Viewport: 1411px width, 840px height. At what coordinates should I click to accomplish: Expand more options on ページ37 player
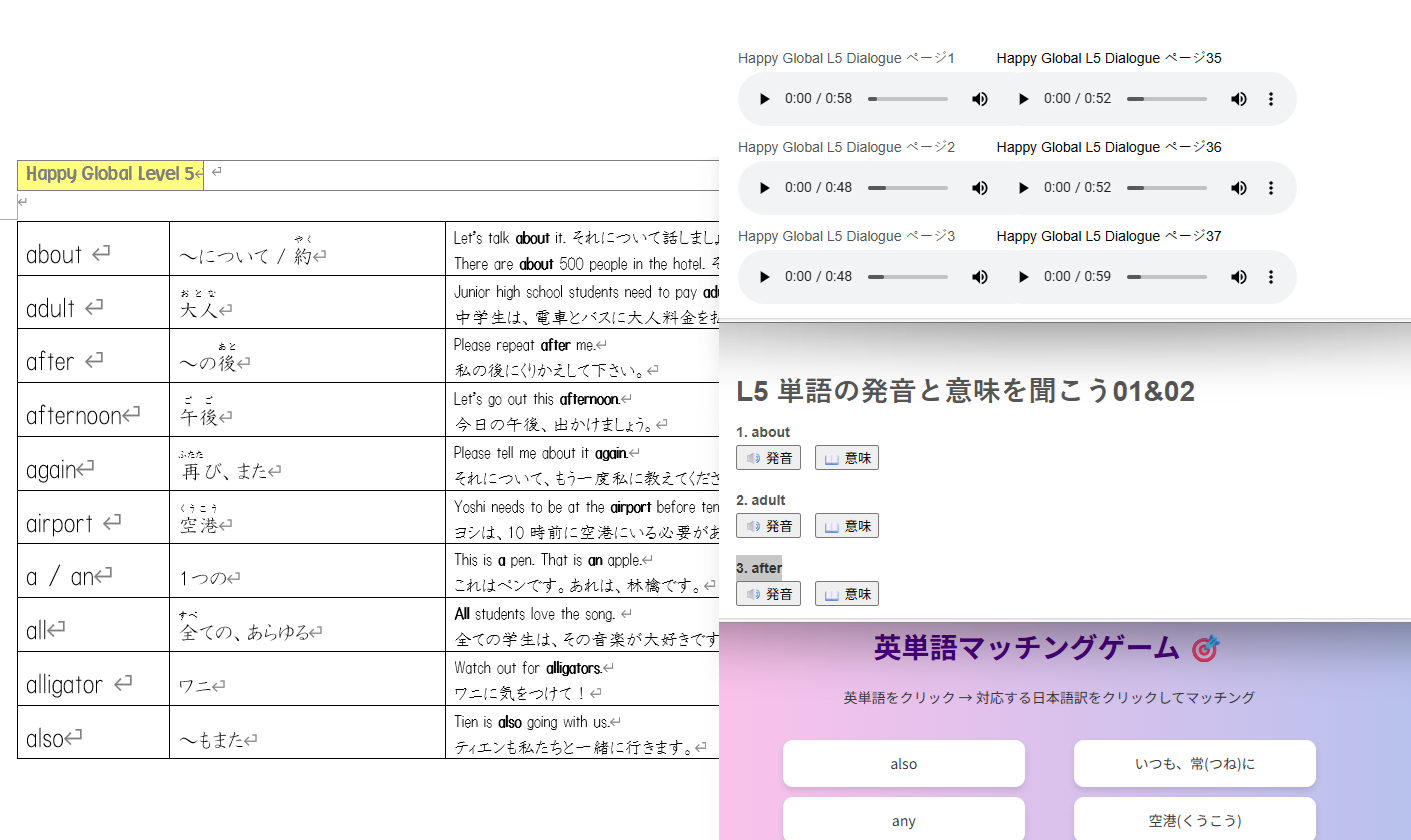coord(1271,277)
